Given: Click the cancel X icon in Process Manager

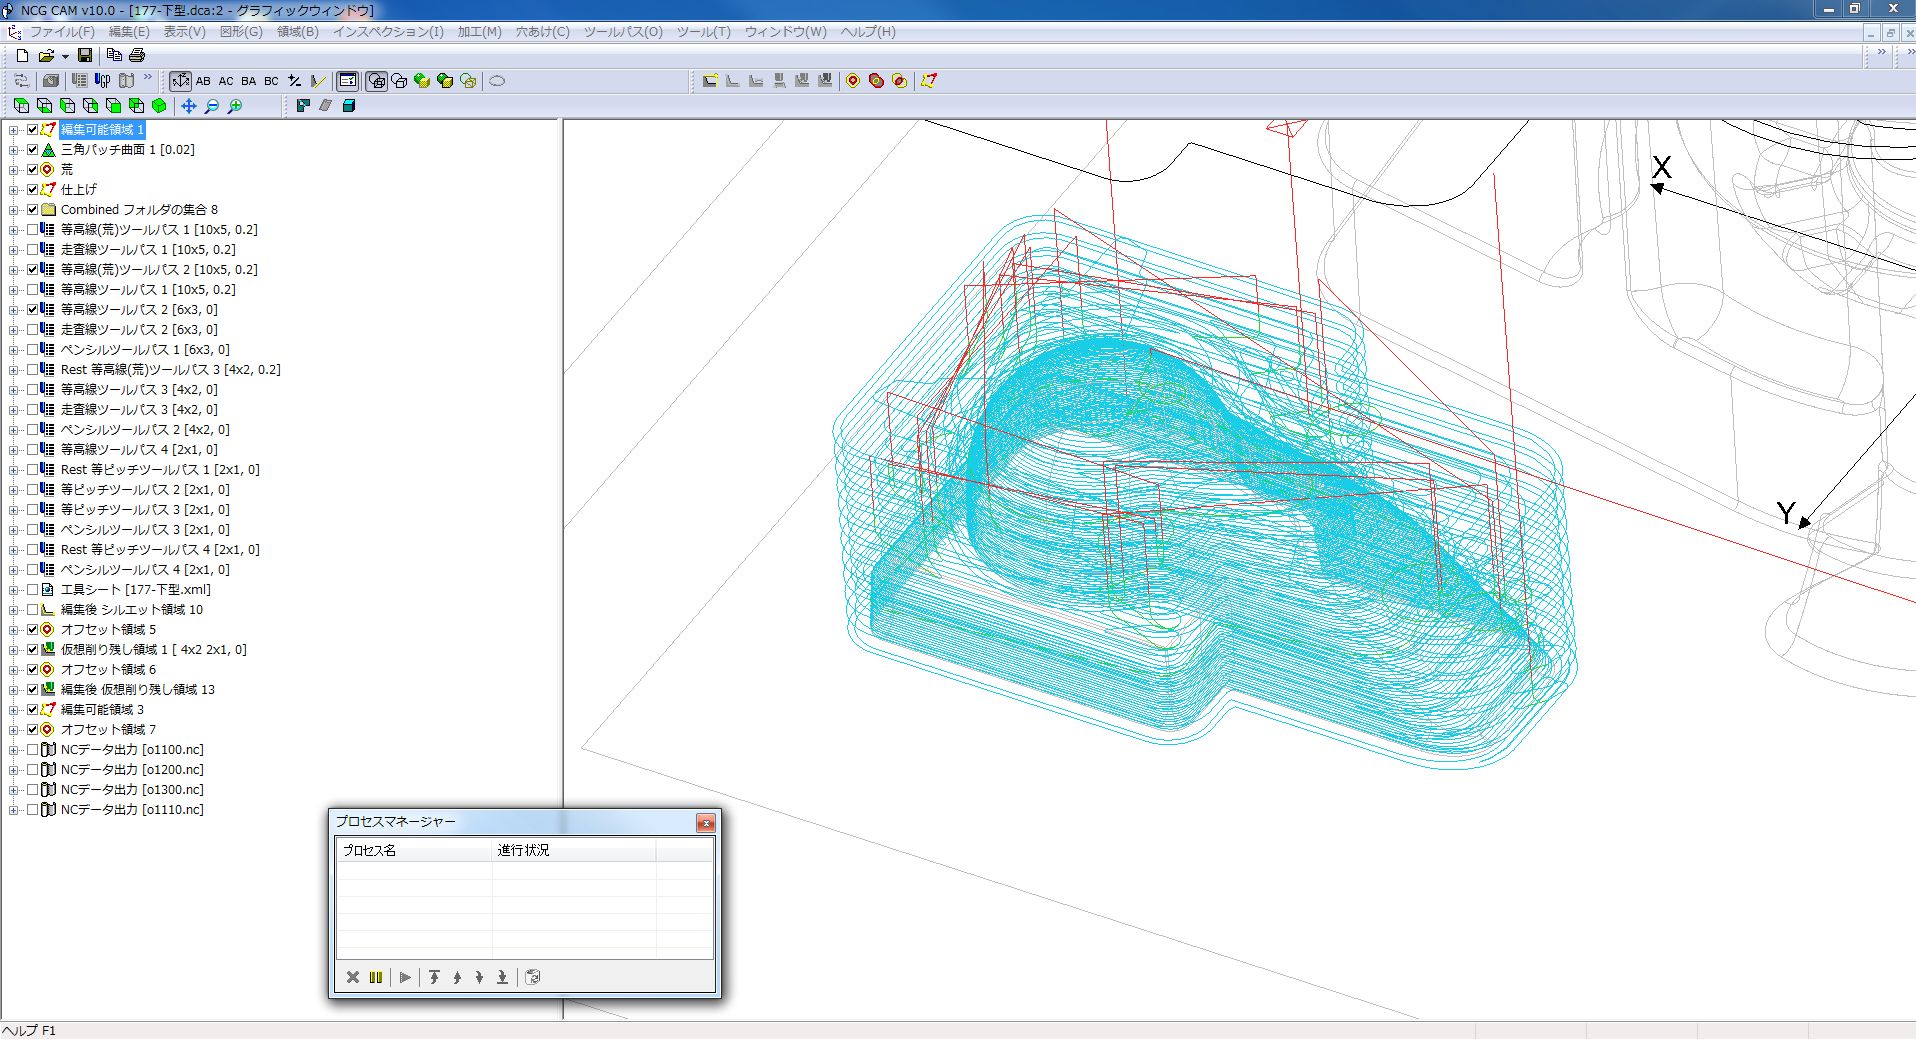Looking at the screenshot, I should point(353,977).
